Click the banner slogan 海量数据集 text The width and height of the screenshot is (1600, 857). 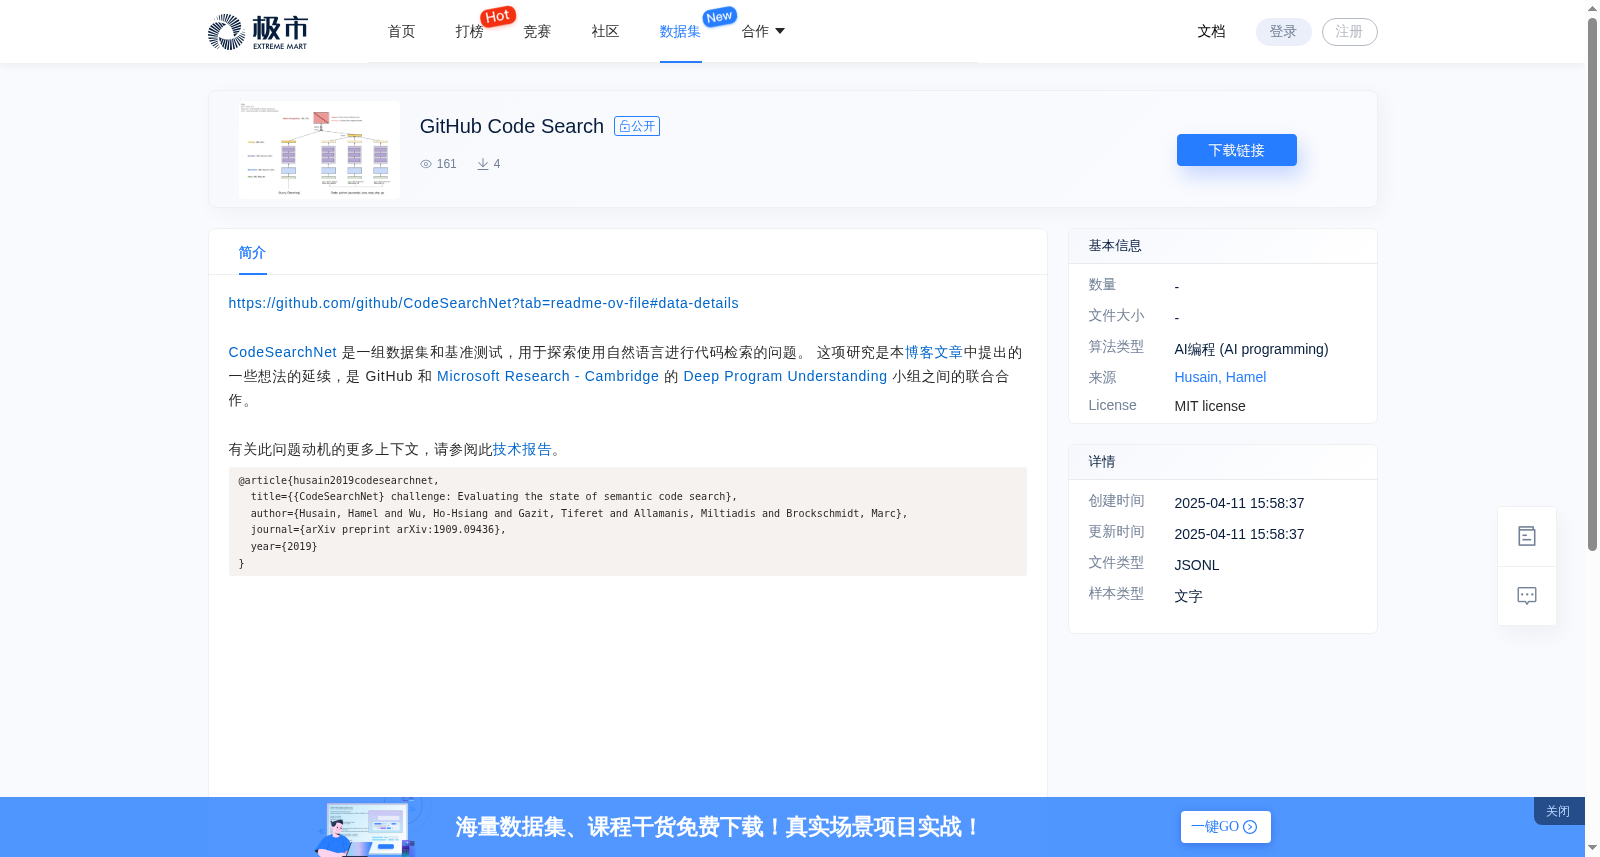[x=717, y=827]
